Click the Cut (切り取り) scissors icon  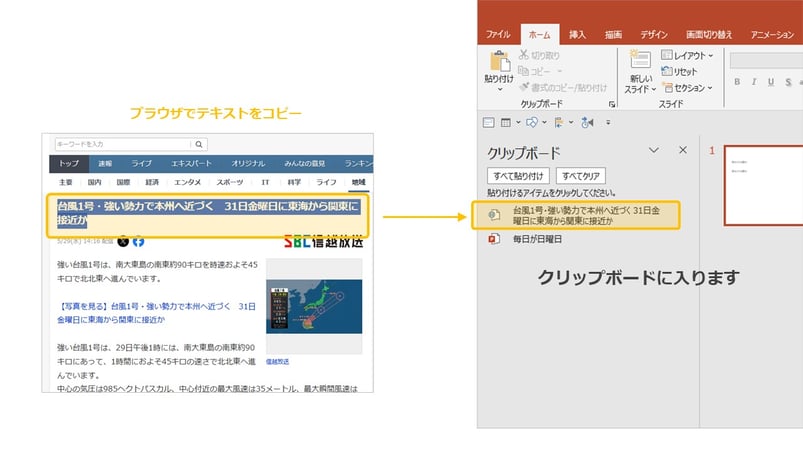[523, 55]
